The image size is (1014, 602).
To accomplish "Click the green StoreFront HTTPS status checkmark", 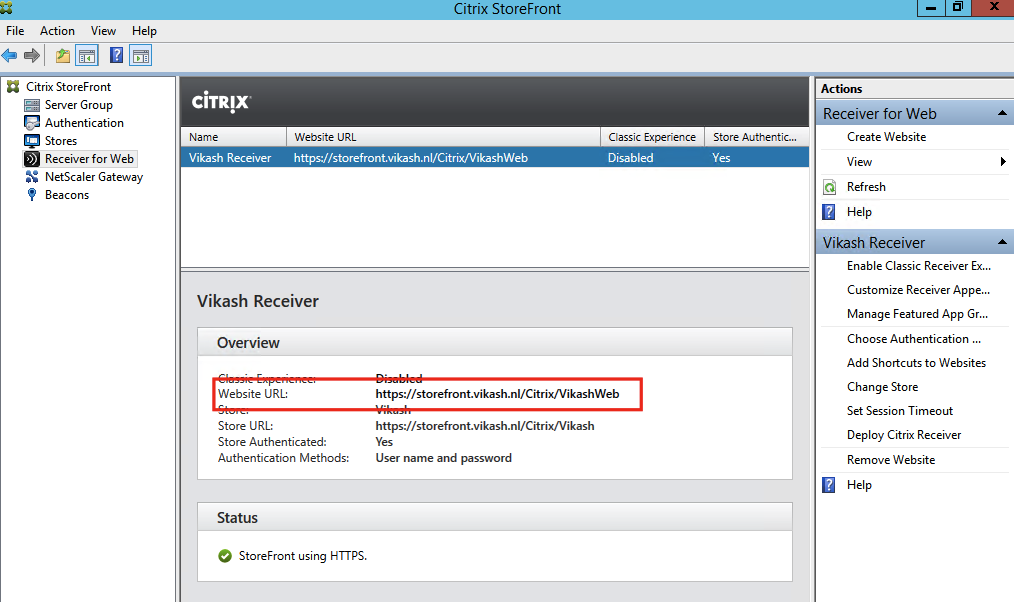I will (x=225, y=556).
